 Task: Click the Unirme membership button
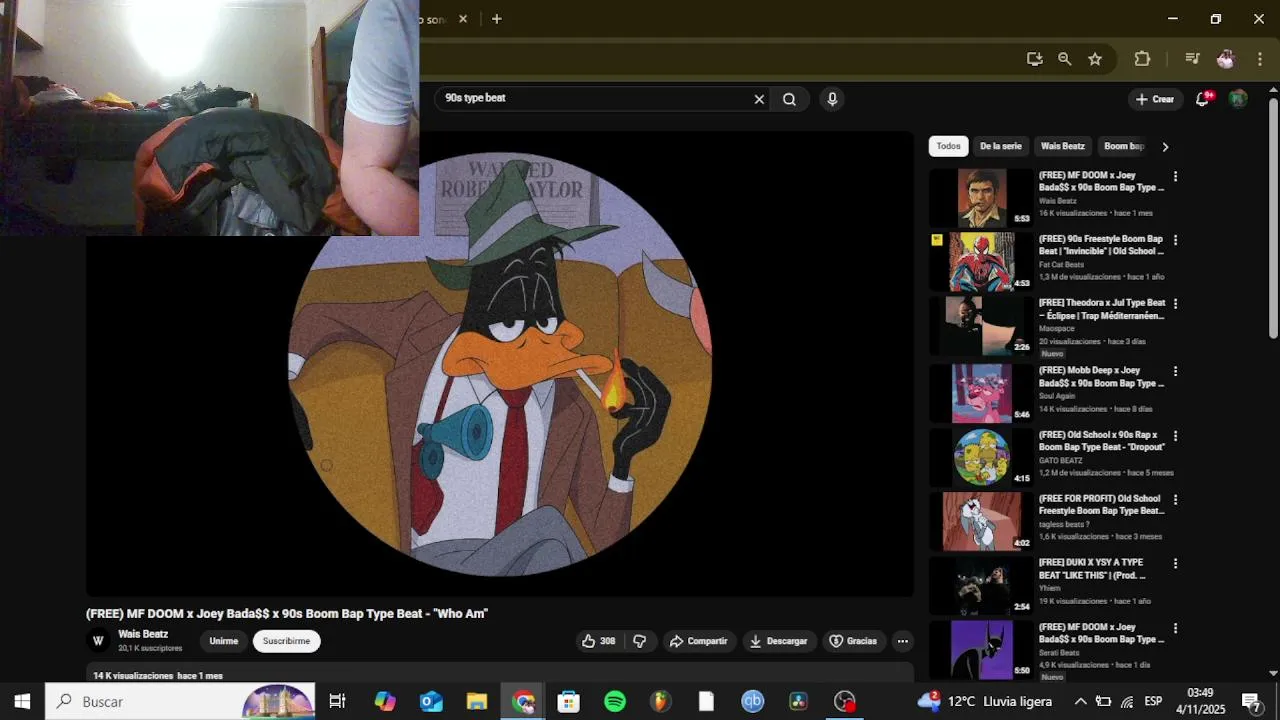click(224, 641)
